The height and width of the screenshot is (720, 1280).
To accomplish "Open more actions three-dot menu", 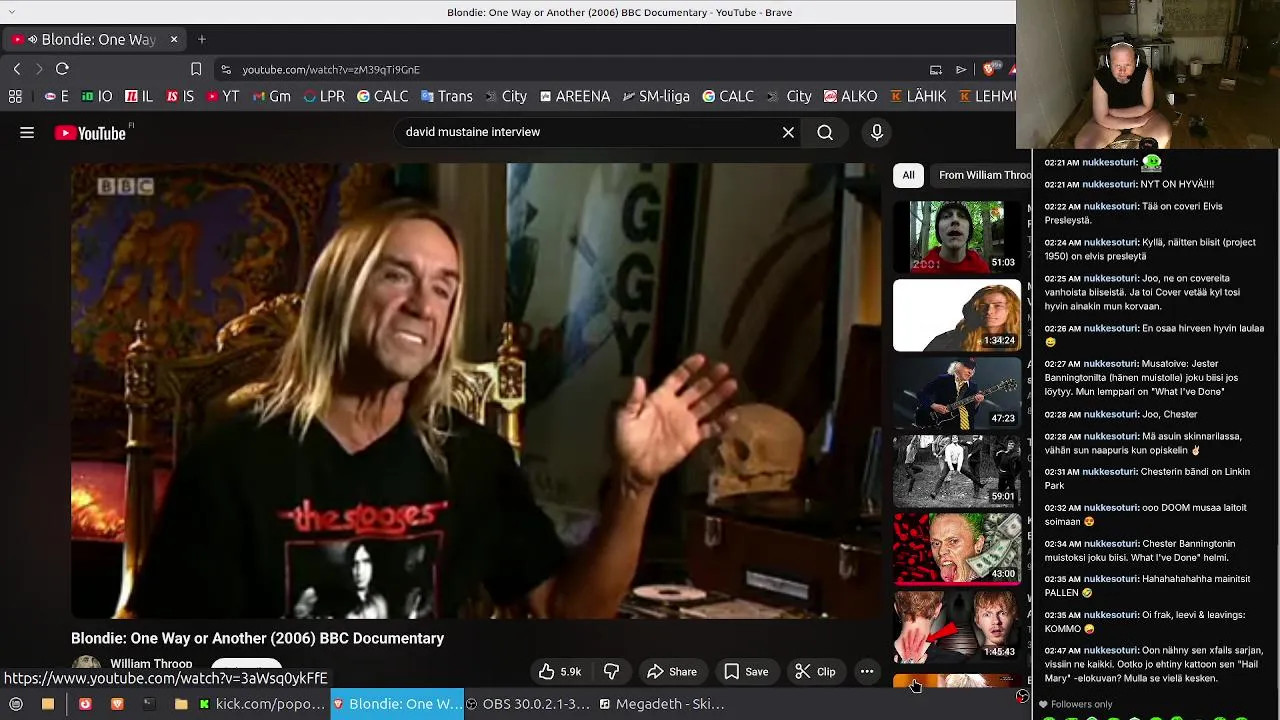I will (867, 672).
